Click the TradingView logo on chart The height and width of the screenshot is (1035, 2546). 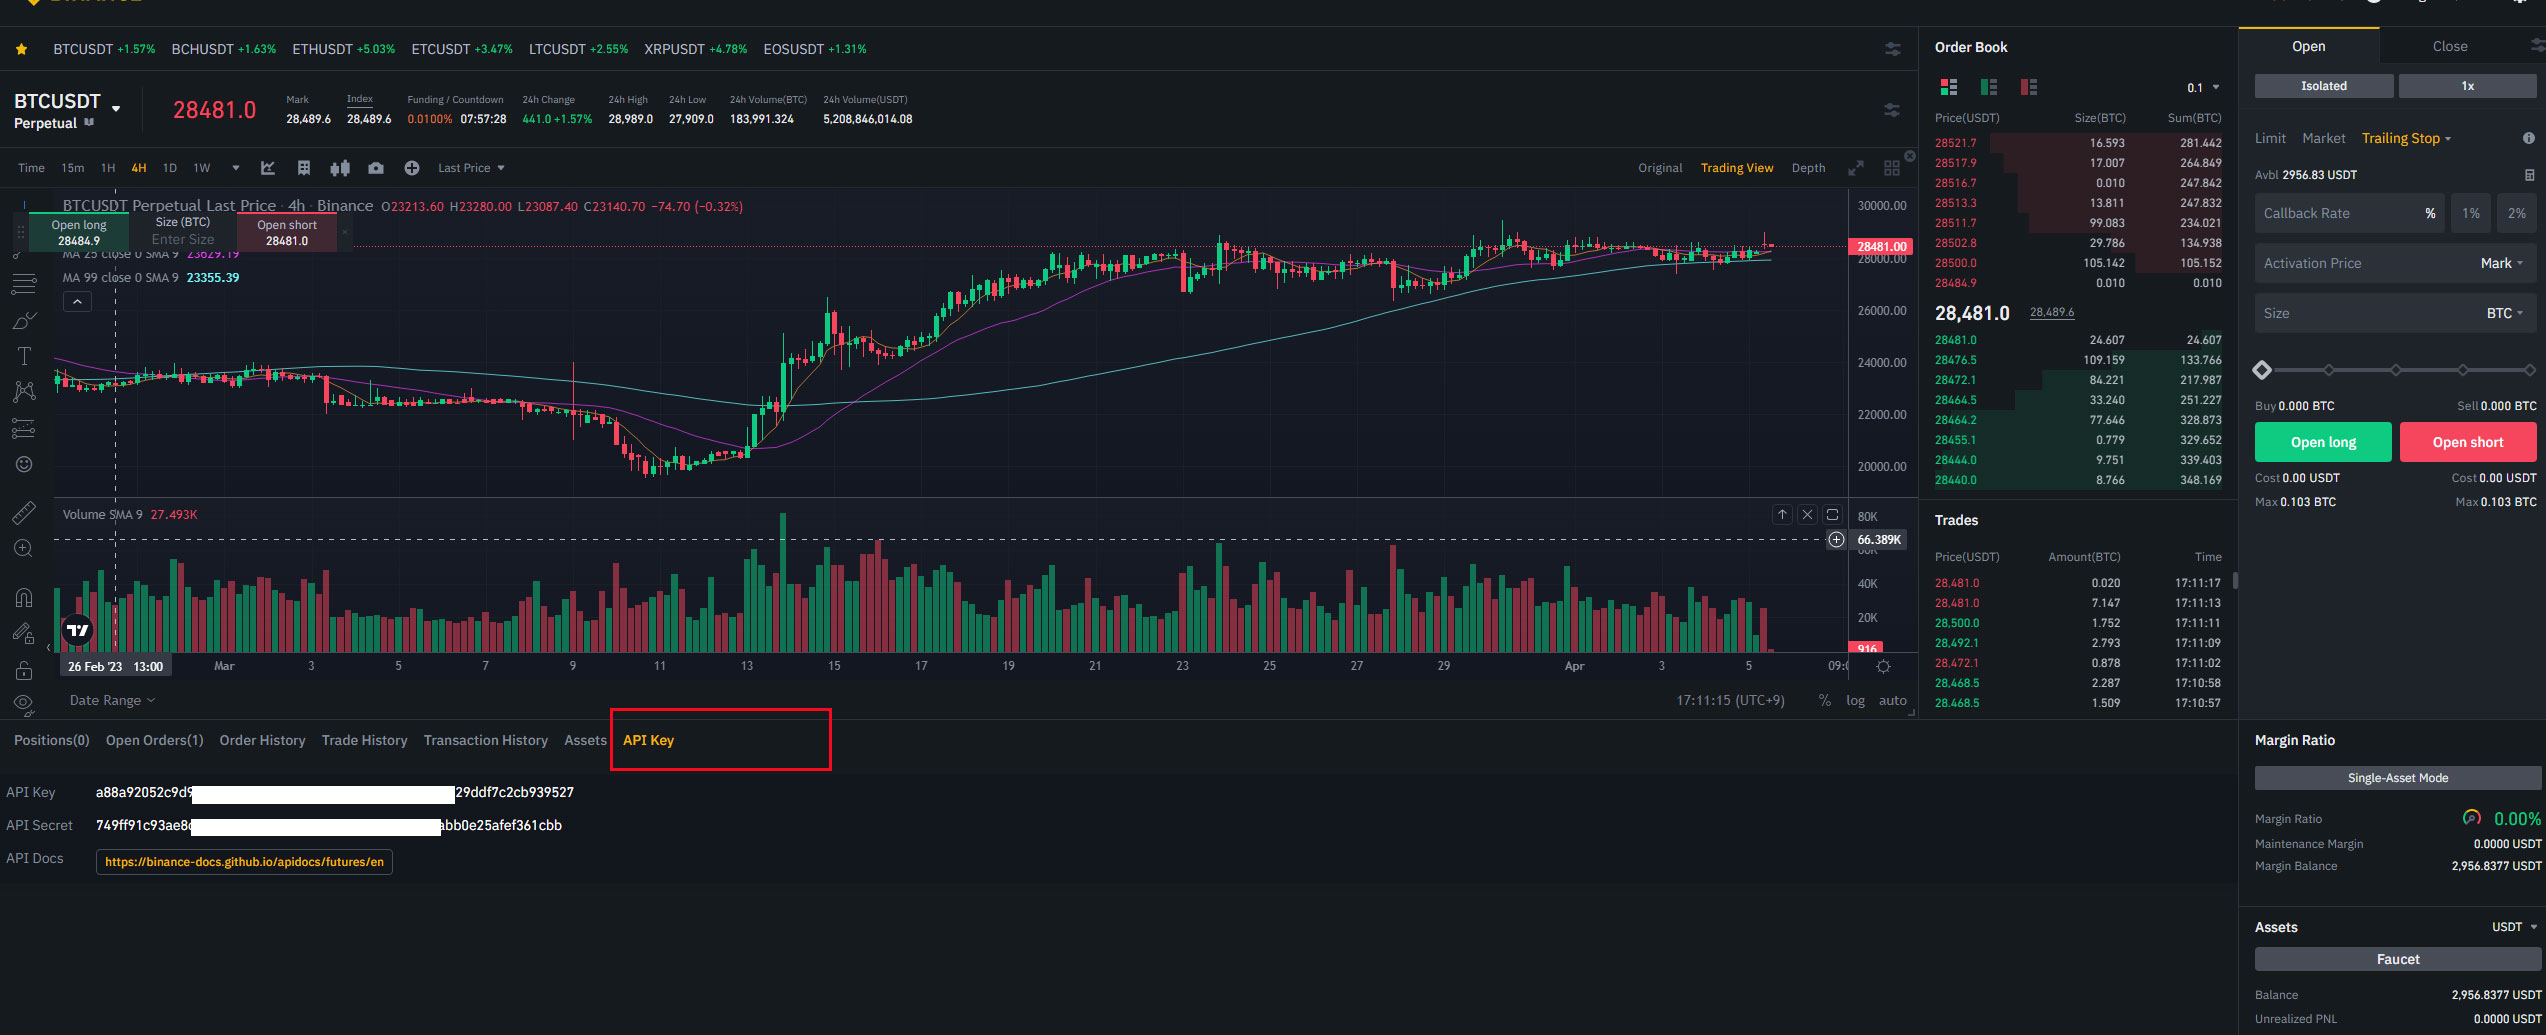(78, 630)
